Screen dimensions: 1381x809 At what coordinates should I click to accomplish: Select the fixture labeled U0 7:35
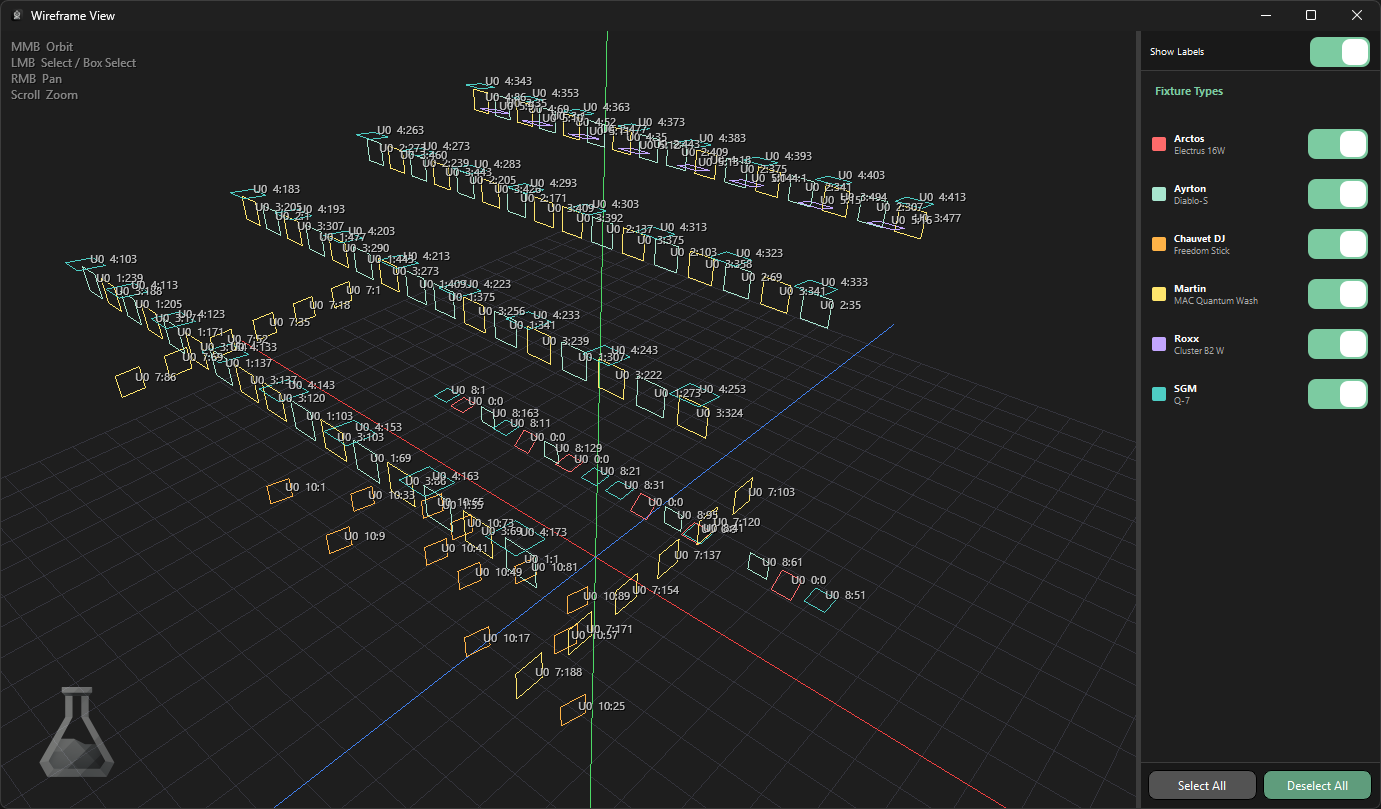266,327
